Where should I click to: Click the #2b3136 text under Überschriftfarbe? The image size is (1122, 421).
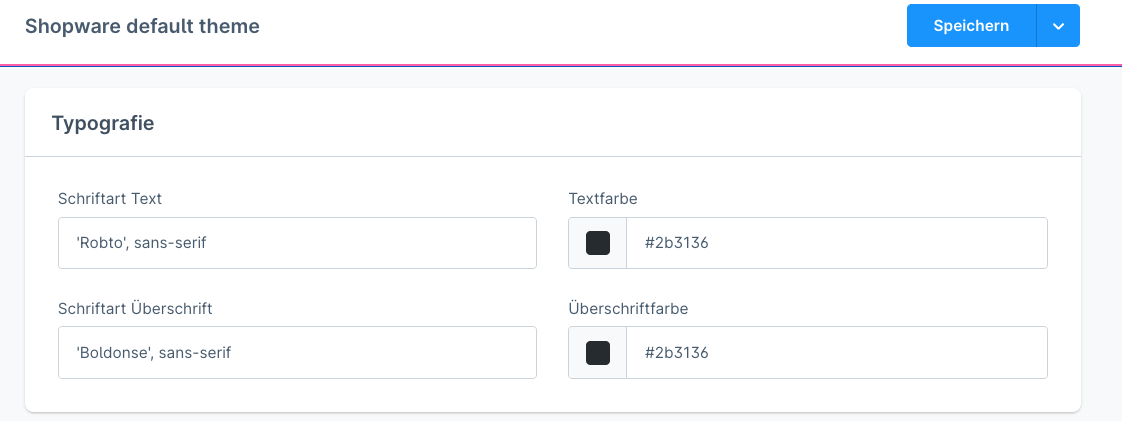(677, 353)
